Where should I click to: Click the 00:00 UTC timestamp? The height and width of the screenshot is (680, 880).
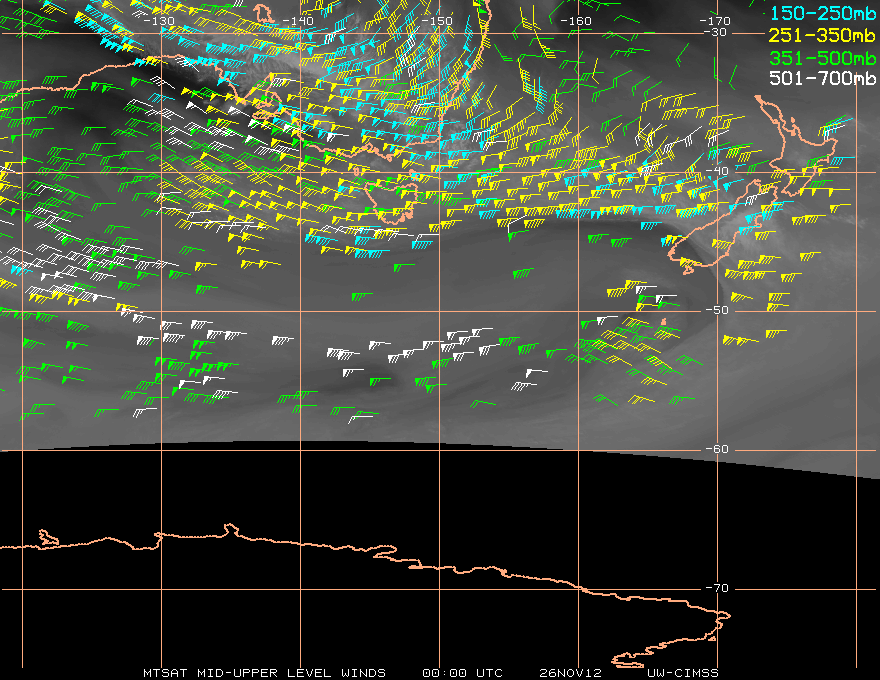point(462,673)
